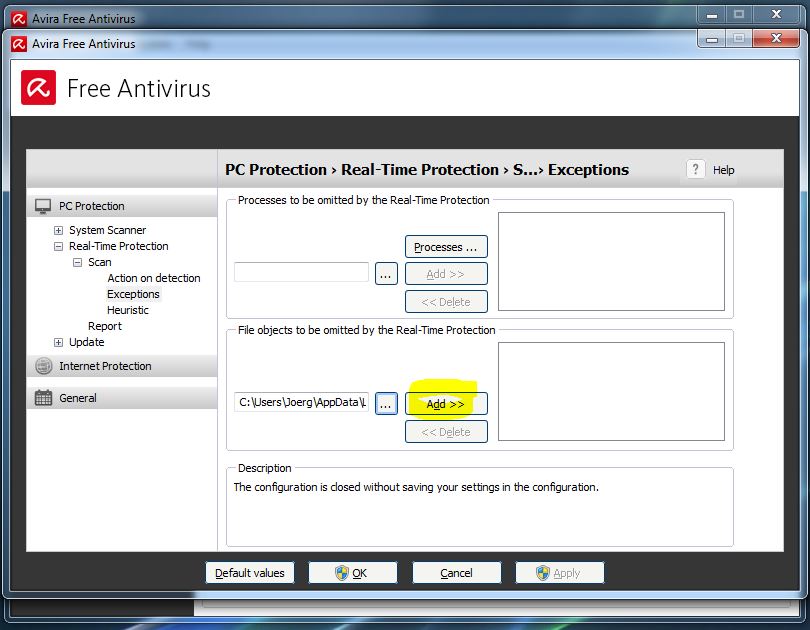Open the Heuristic settings page
The height and width of the screenshot is (630, 810).
pyautogui.click(x=129, y=310)
